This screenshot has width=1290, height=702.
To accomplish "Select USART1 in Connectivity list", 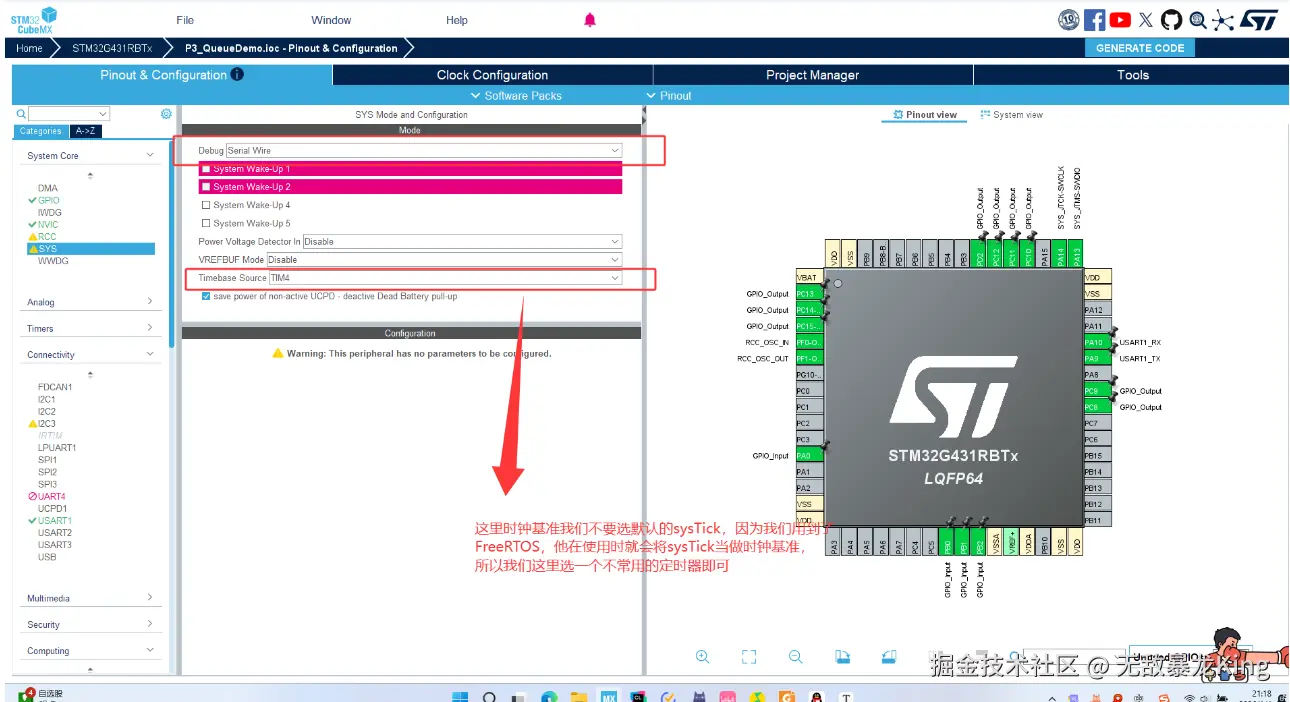I will [x=55, y=520].
